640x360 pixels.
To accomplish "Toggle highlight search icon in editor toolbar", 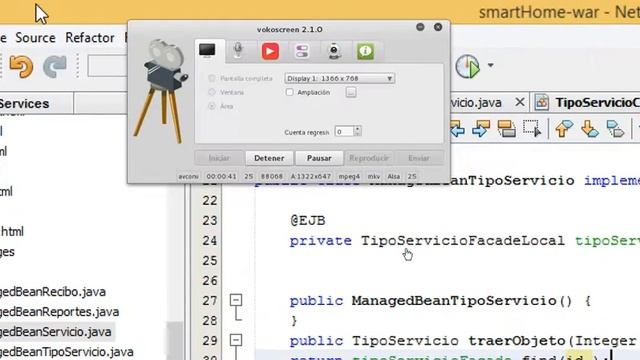I will [507, 129].
